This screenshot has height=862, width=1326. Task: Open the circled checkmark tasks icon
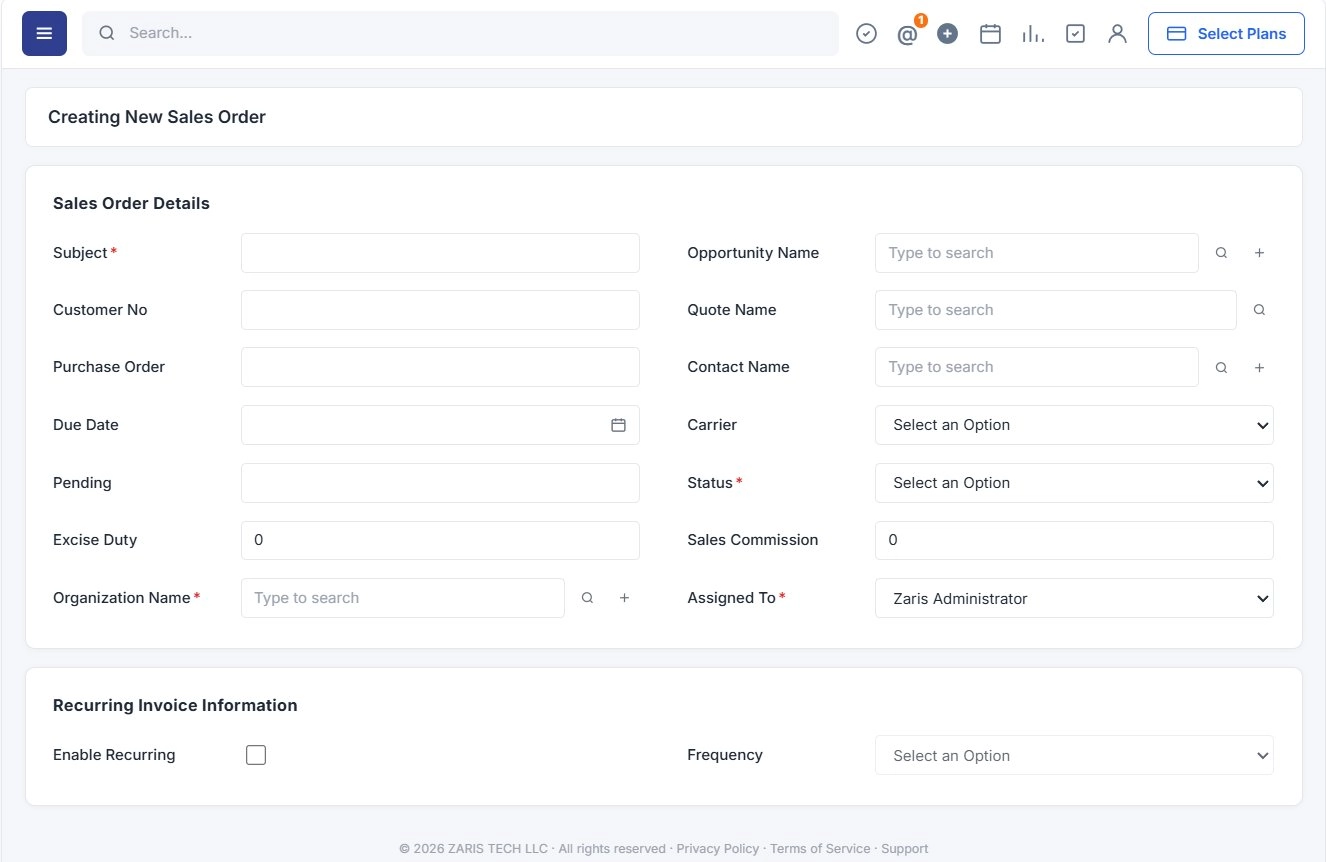tap(866, 34)
